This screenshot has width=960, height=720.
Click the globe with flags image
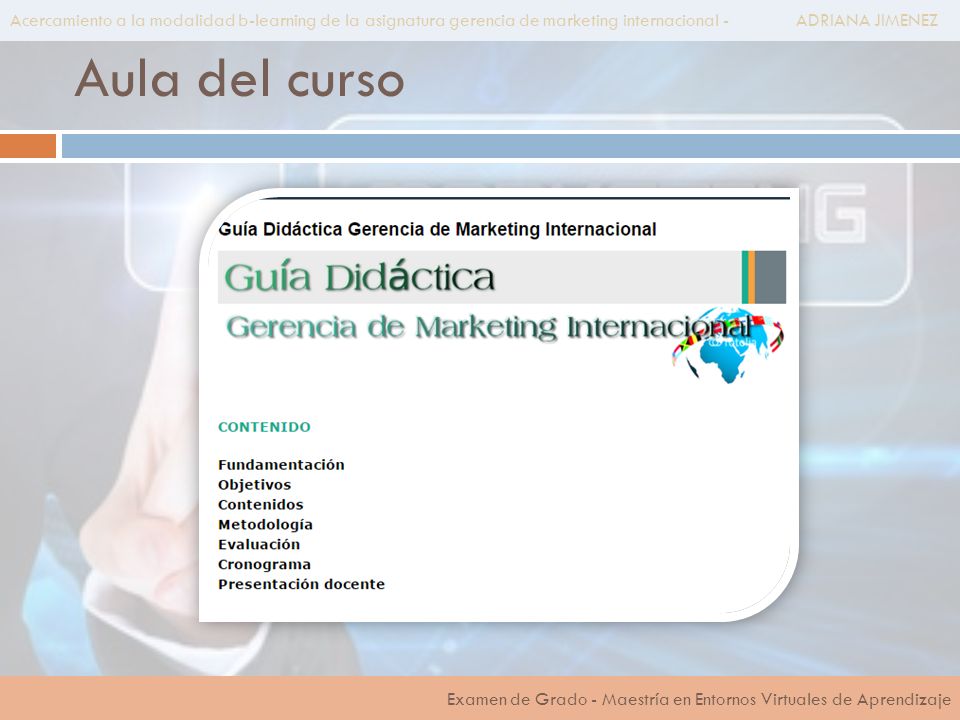729,346
